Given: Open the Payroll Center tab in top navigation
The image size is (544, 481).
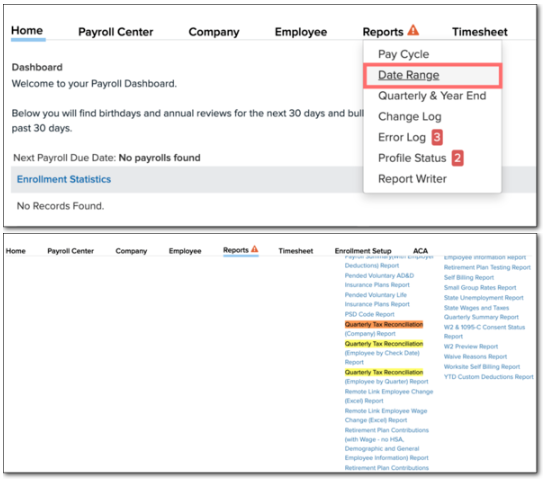Looking at the screenshot, I should coord(116,32).
